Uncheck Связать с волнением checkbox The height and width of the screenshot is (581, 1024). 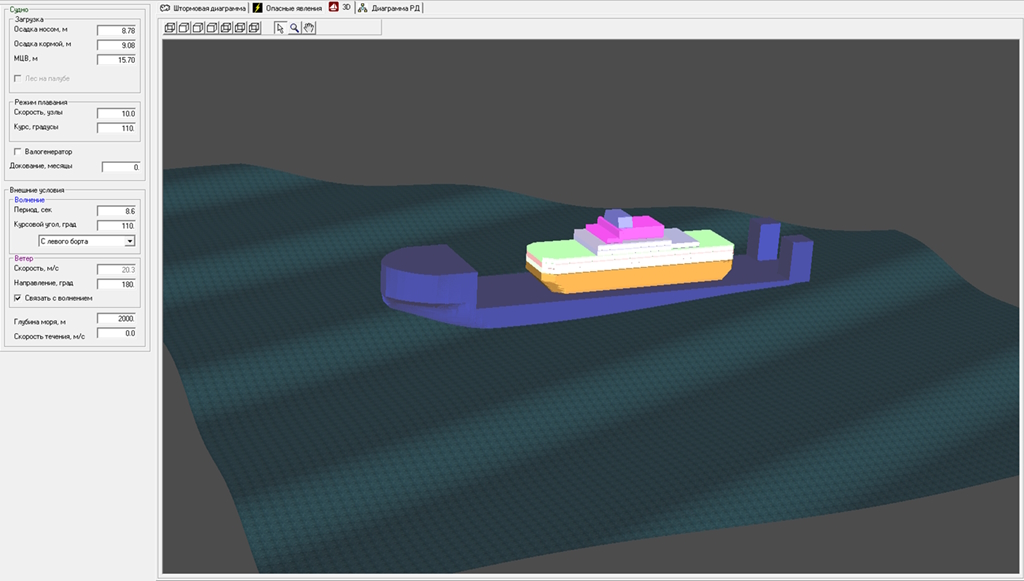(17, 298)
